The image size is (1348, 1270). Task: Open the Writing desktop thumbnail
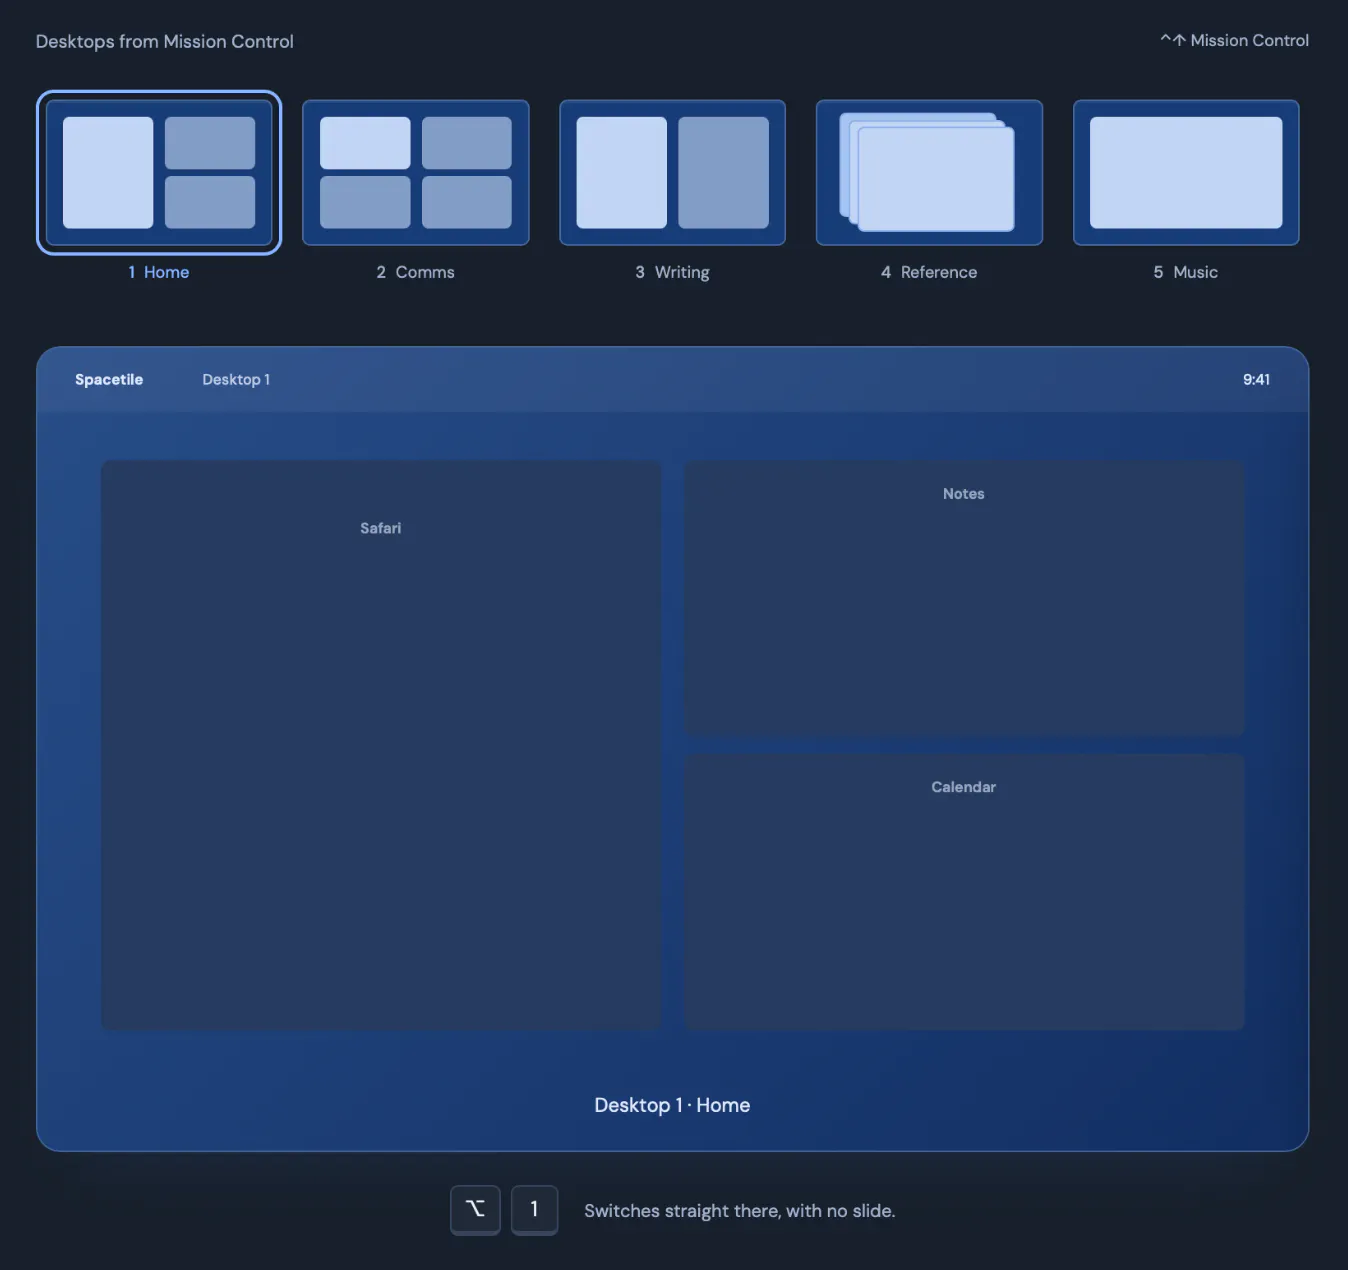672,172
